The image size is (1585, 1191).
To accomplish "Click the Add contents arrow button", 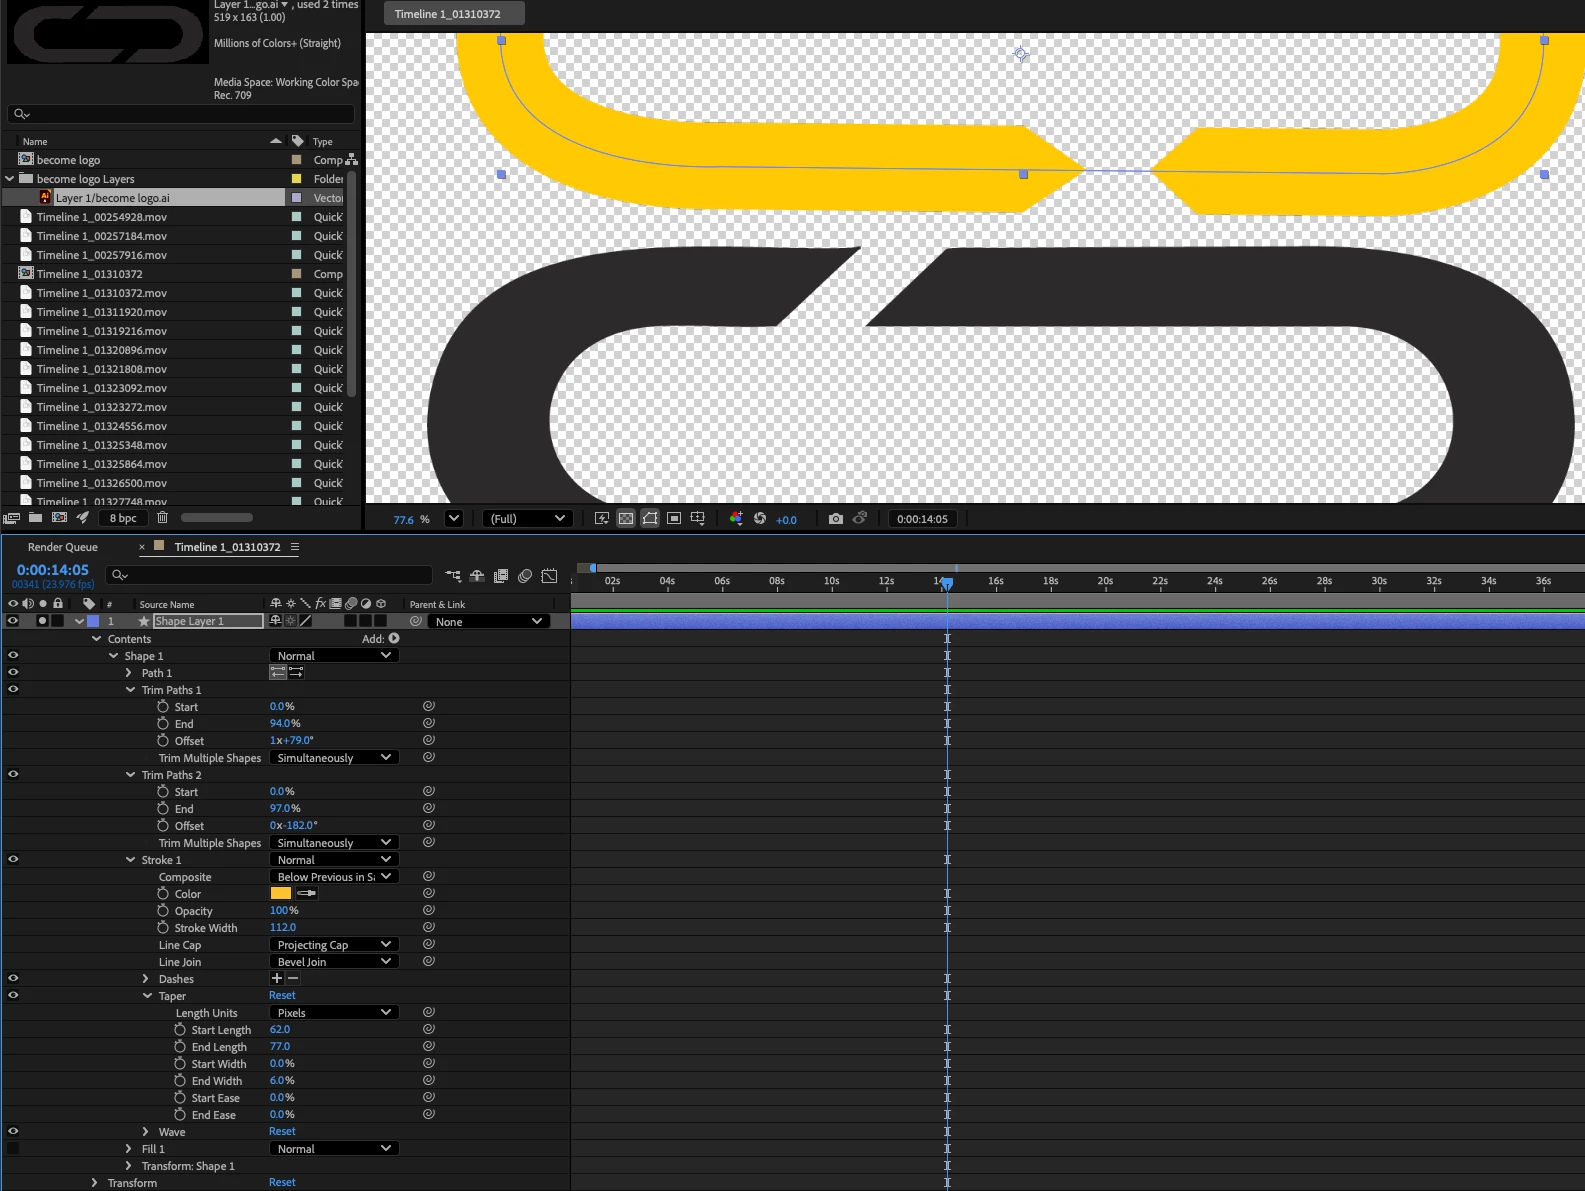I will pyautogui.click(x=394, y=638).
